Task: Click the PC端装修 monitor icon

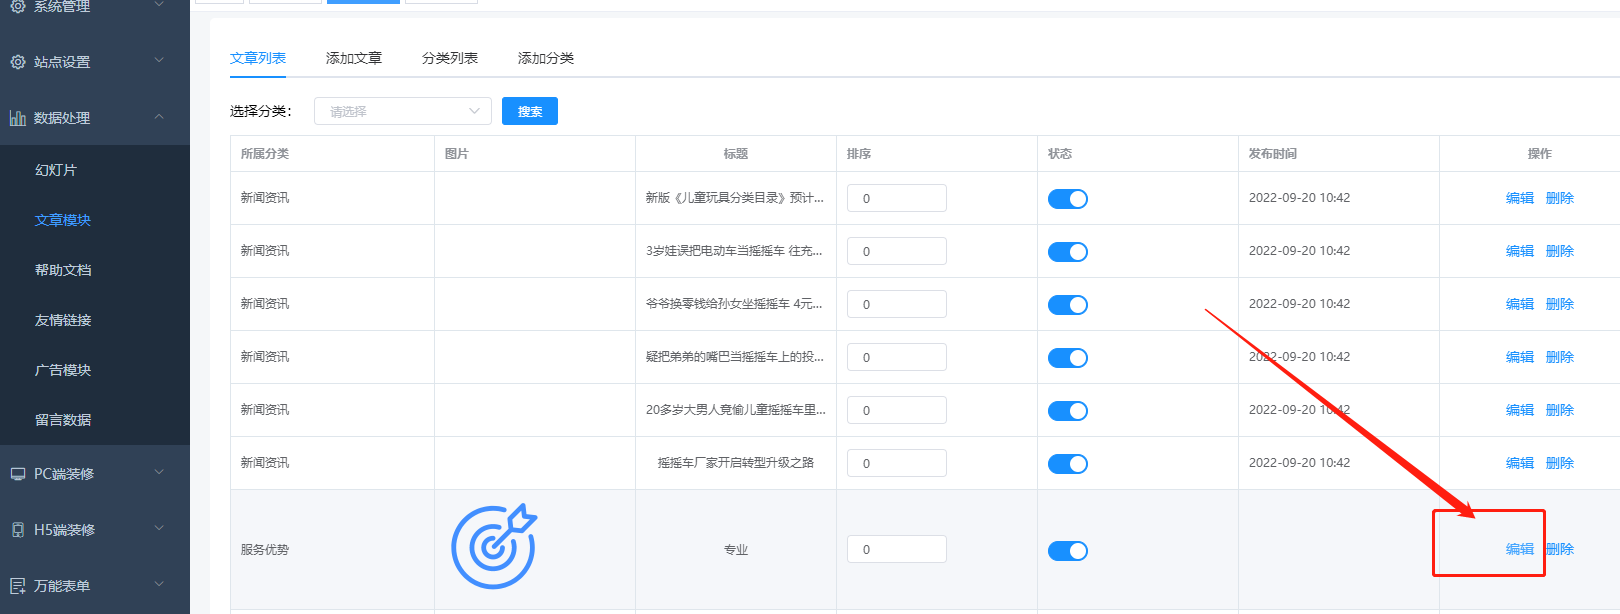Action: (18, 474)
